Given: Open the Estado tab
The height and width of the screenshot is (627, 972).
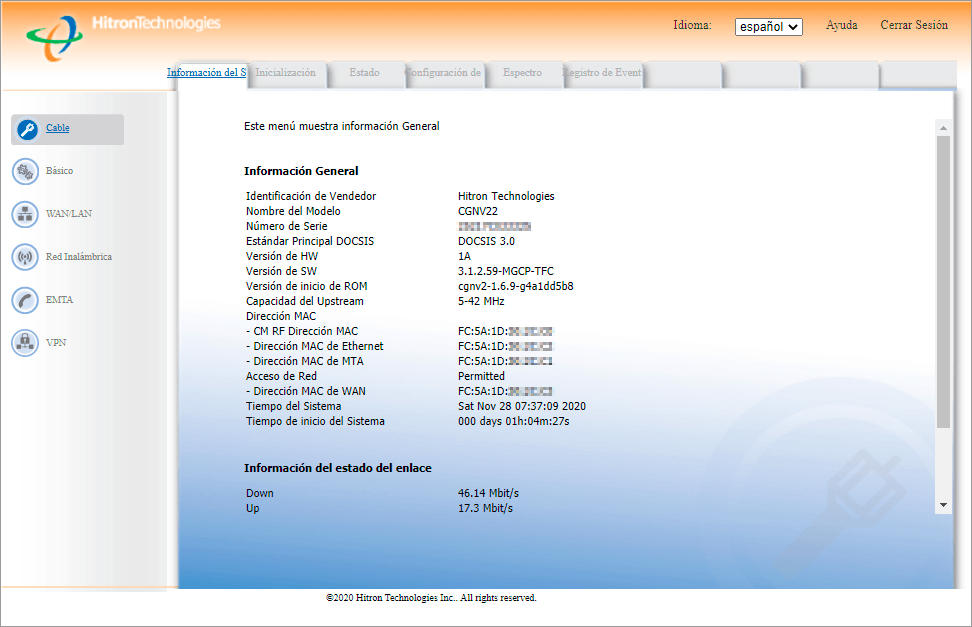Looking at the screenshot, I should [x=364, y=73].
